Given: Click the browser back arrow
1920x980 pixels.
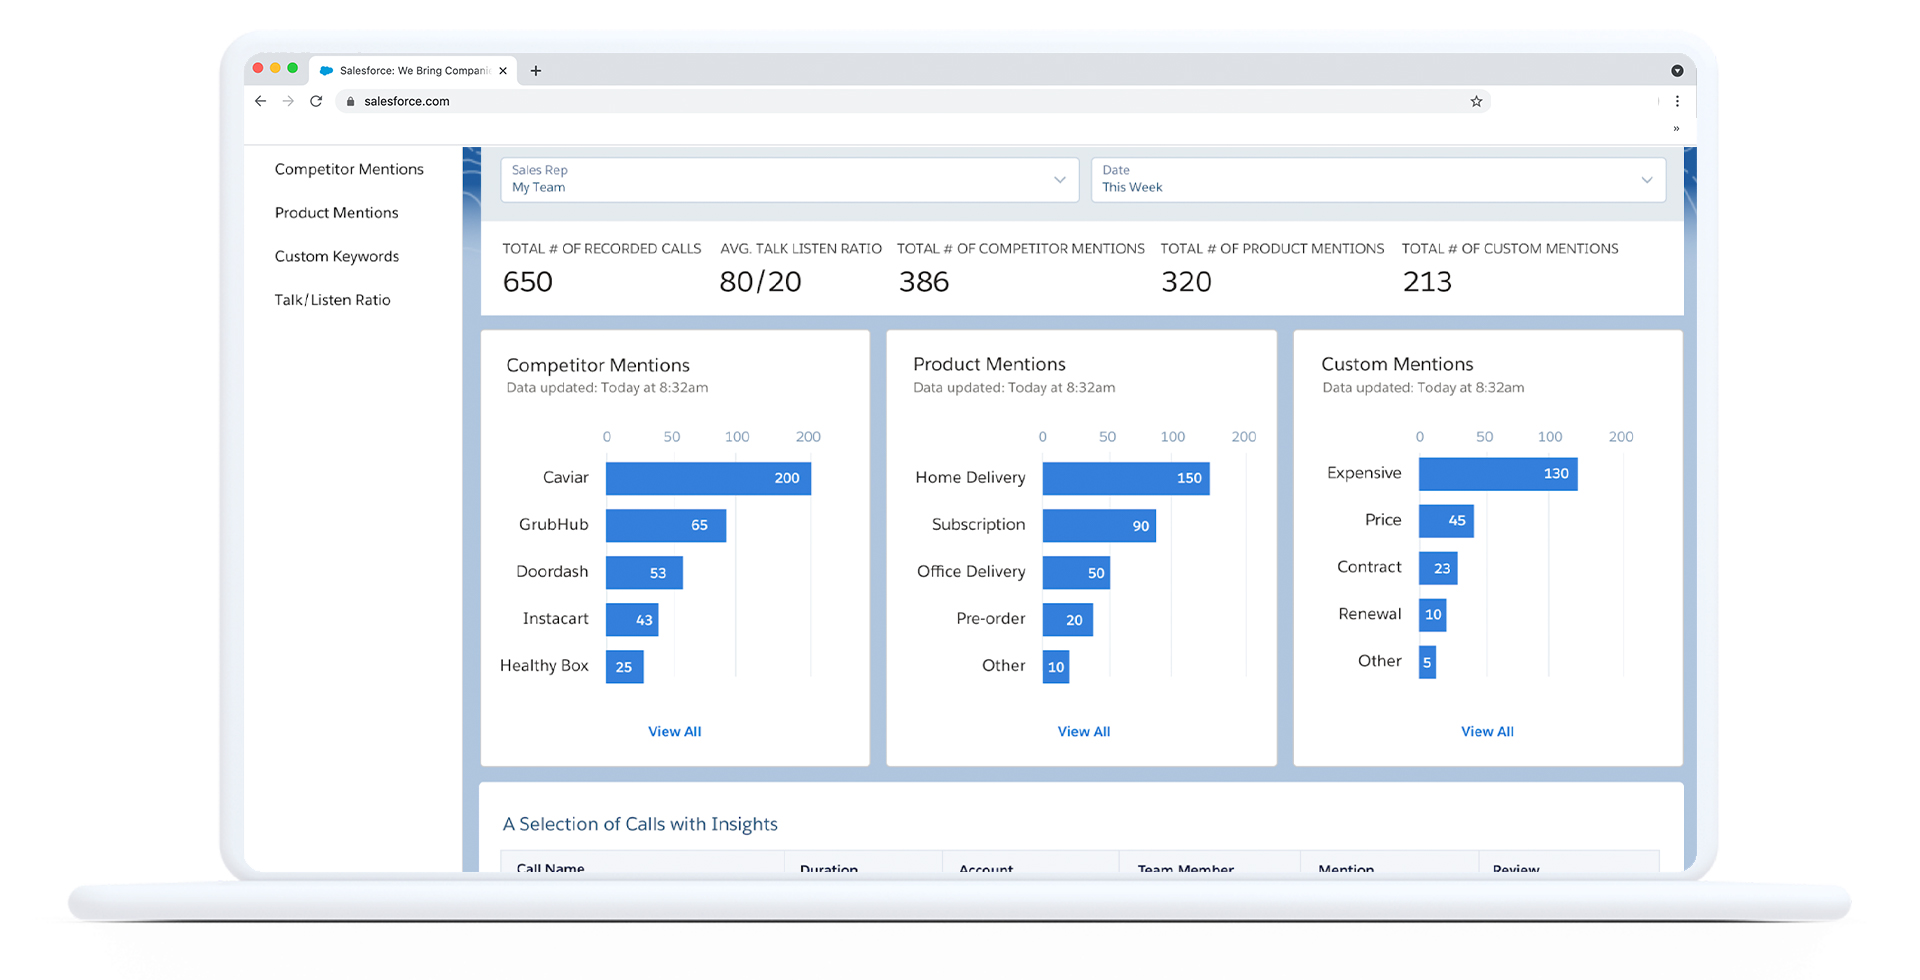Looking at the screenshot, I should tap(260, 101).
